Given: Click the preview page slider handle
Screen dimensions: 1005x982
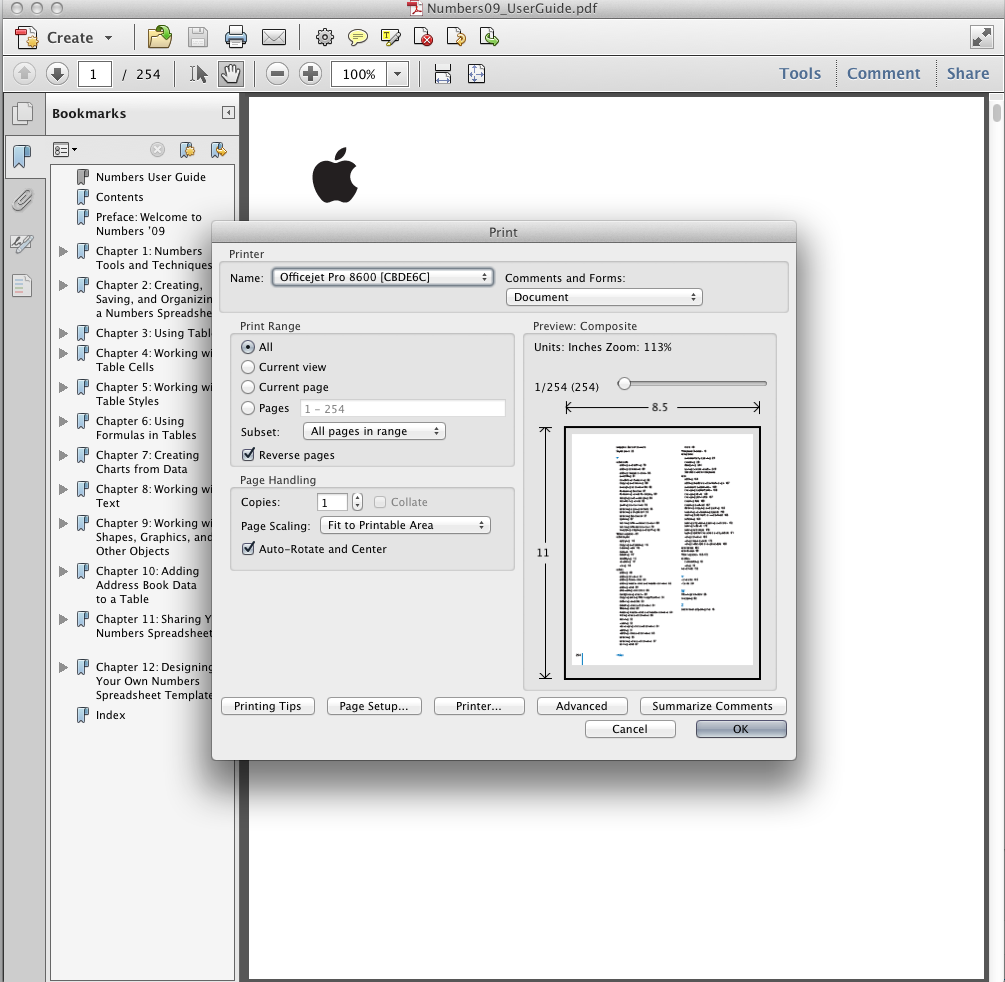Looking at the screenshot, I should click(624, 383).
